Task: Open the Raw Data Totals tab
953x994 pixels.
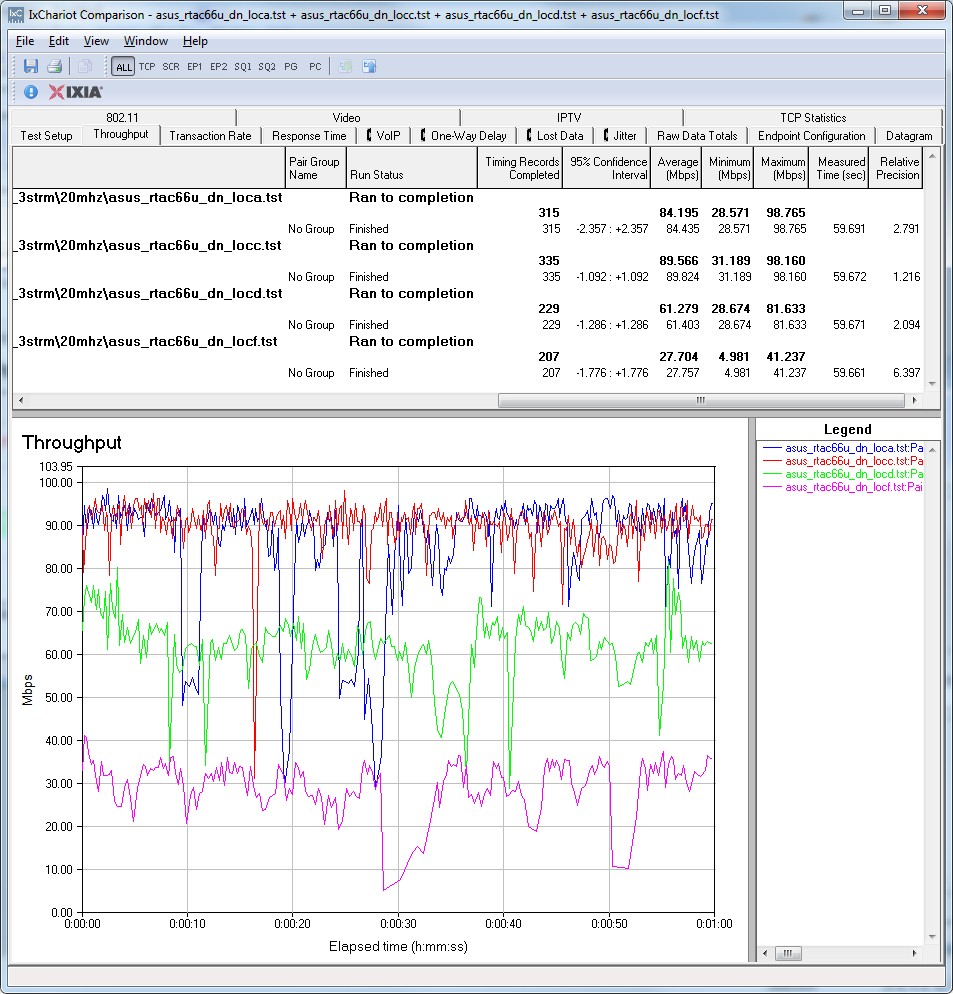Action: [697, 136]
